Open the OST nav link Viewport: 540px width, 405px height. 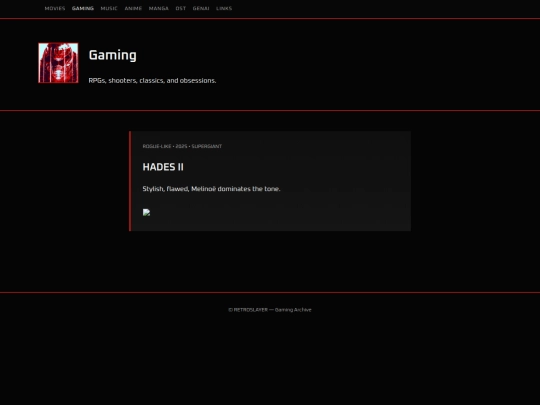point(180,8)
